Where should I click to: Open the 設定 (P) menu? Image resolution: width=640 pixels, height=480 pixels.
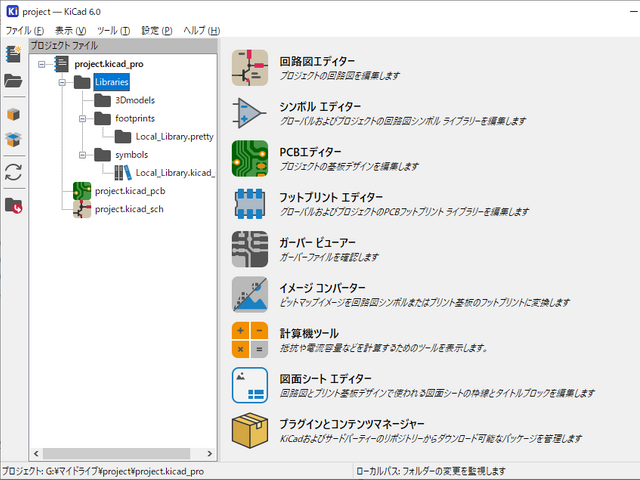157,31
